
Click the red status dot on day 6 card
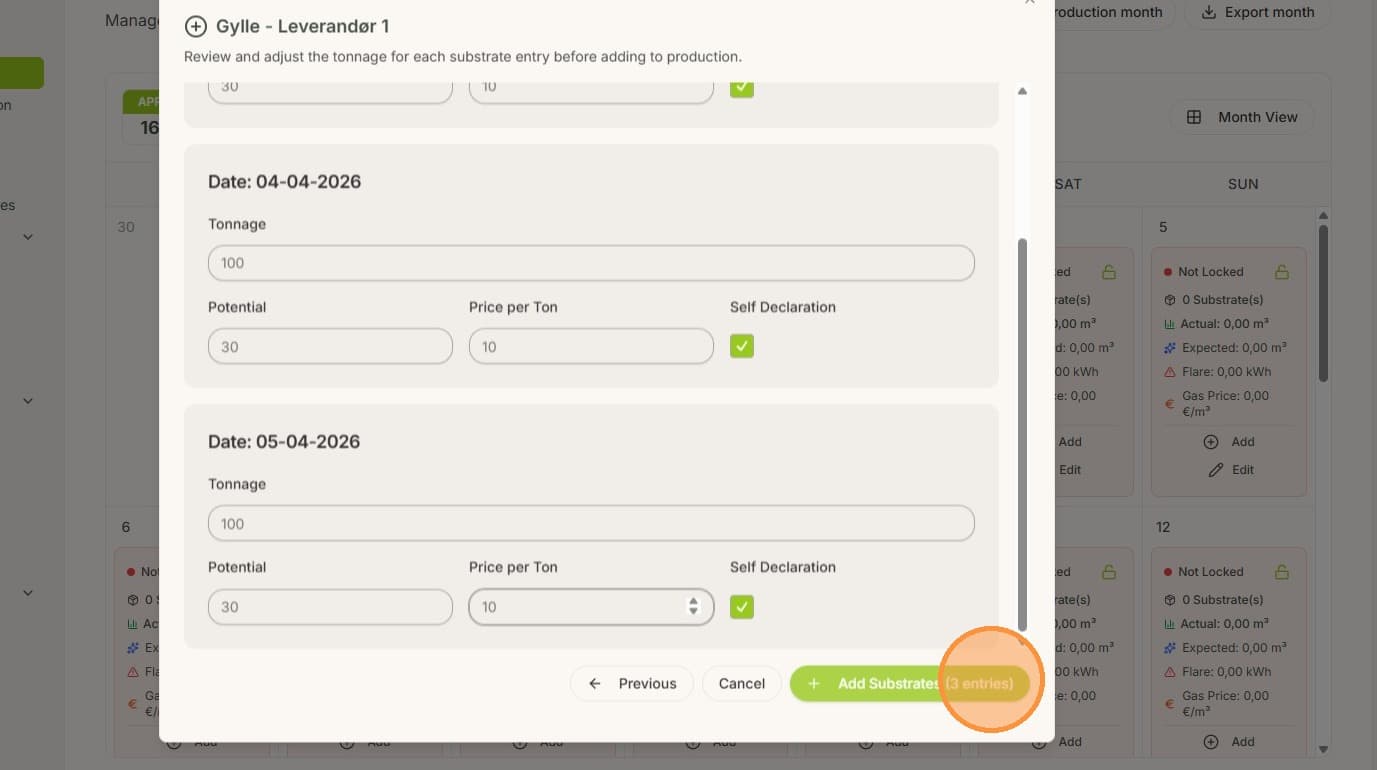click(131, 572)
